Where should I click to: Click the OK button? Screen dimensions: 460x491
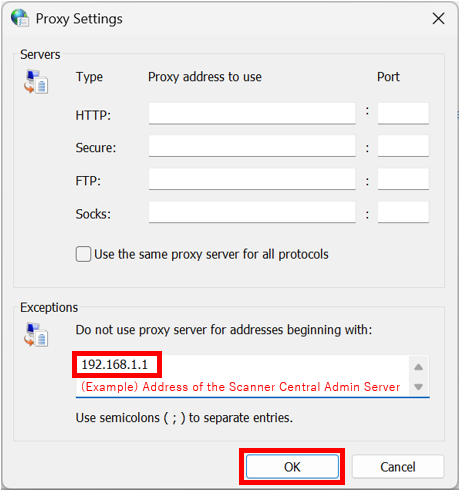coord(292,467)
